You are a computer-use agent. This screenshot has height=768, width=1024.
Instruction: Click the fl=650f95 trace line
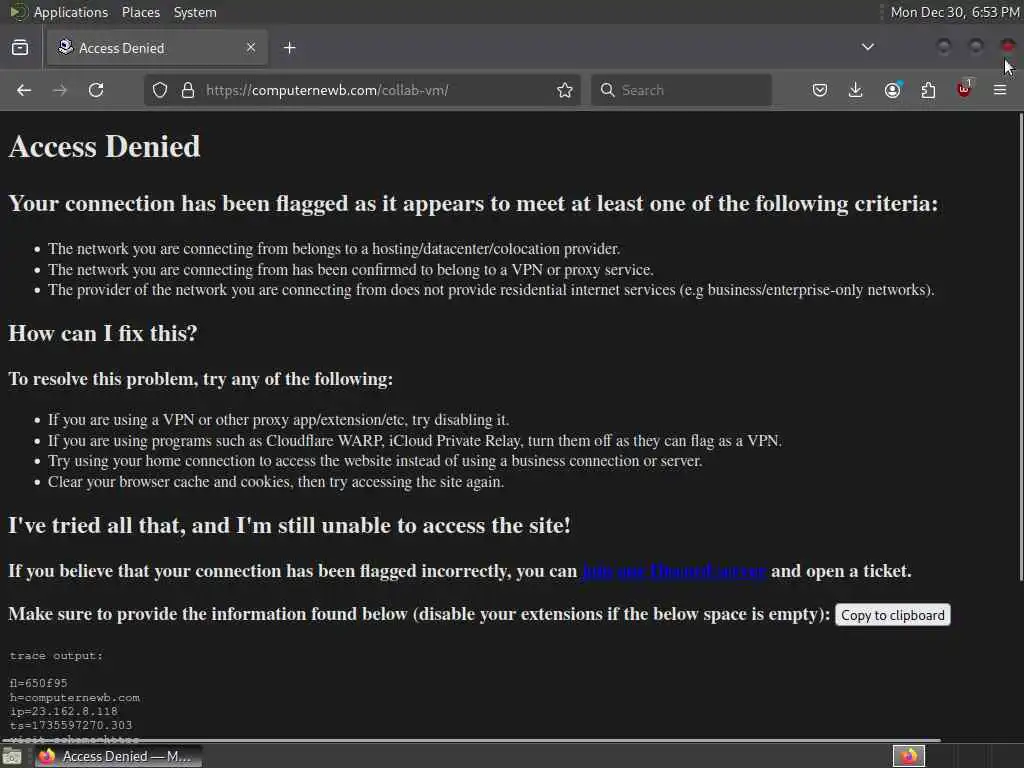pos(39,683)
